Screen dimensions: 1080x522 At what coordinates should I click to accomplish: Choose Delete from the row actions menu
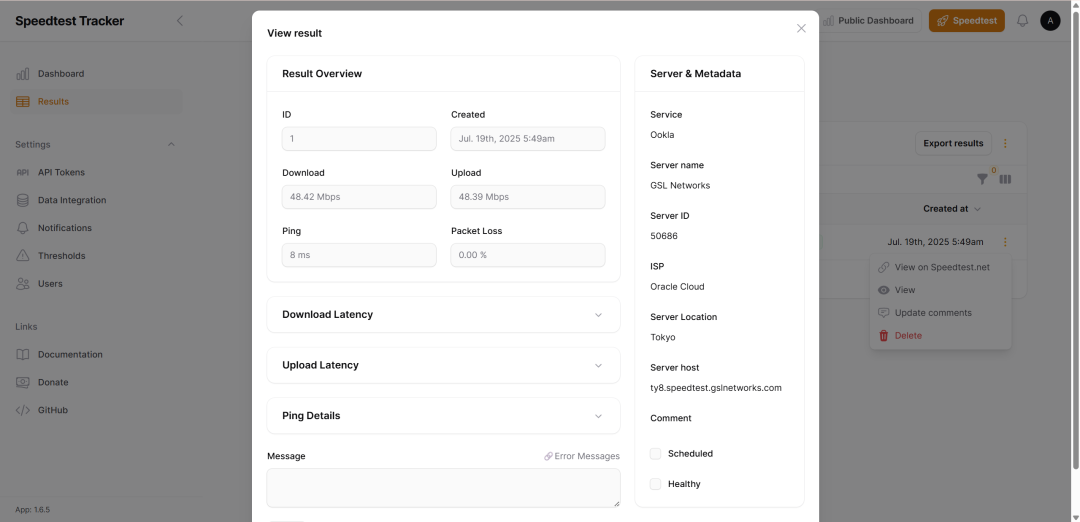click(907, 336)
